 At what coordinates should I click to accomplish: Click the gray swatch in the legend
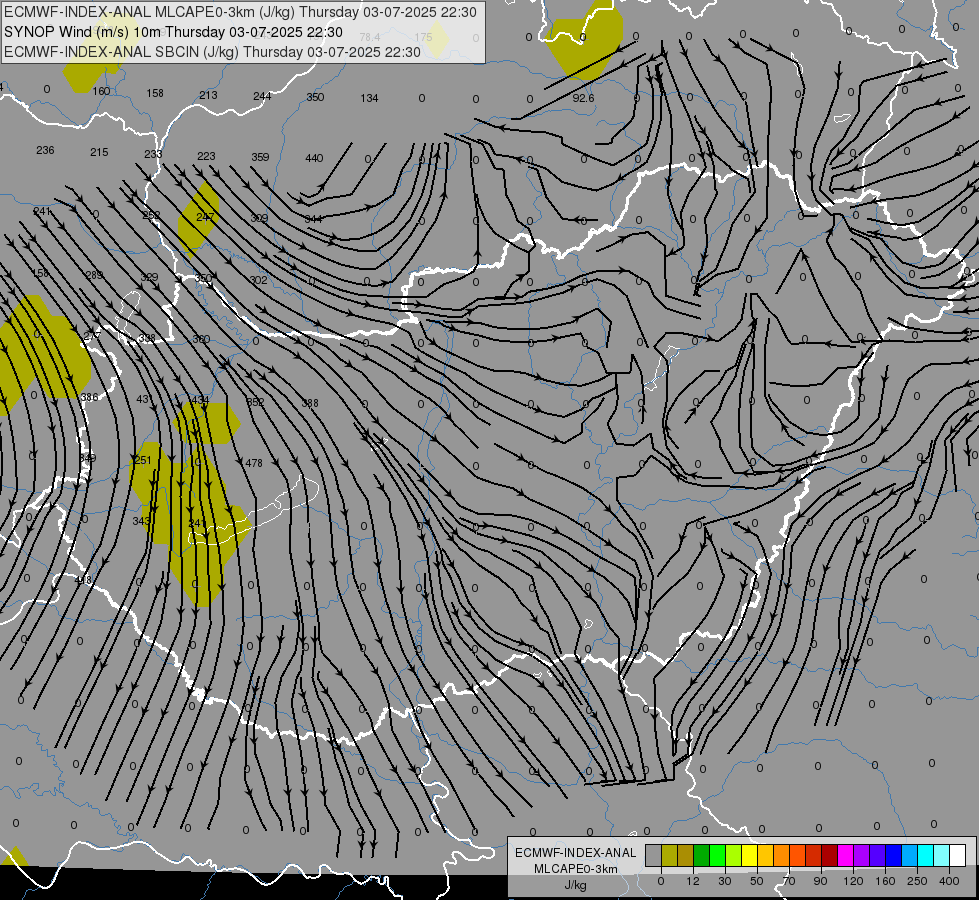[654, 855]
